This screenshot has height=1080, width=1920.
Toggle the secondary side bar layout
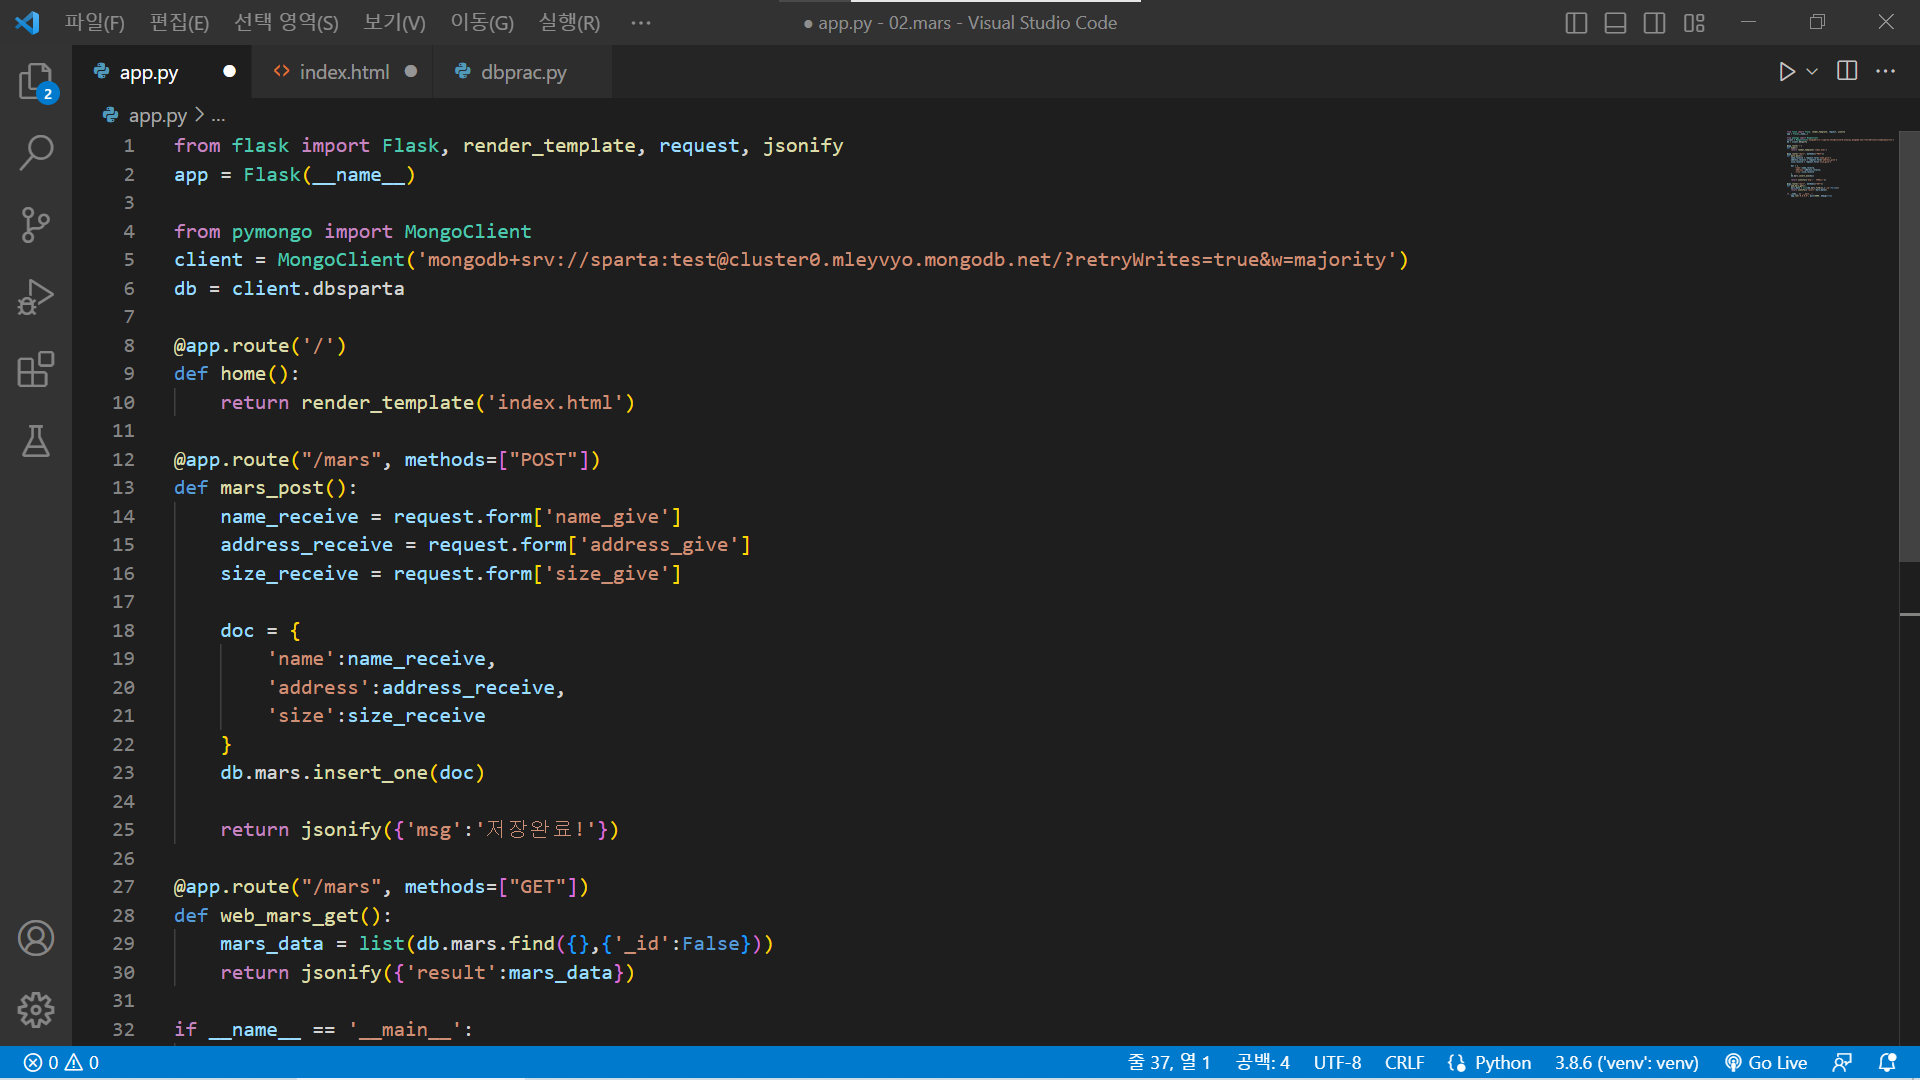[1654, 22]
